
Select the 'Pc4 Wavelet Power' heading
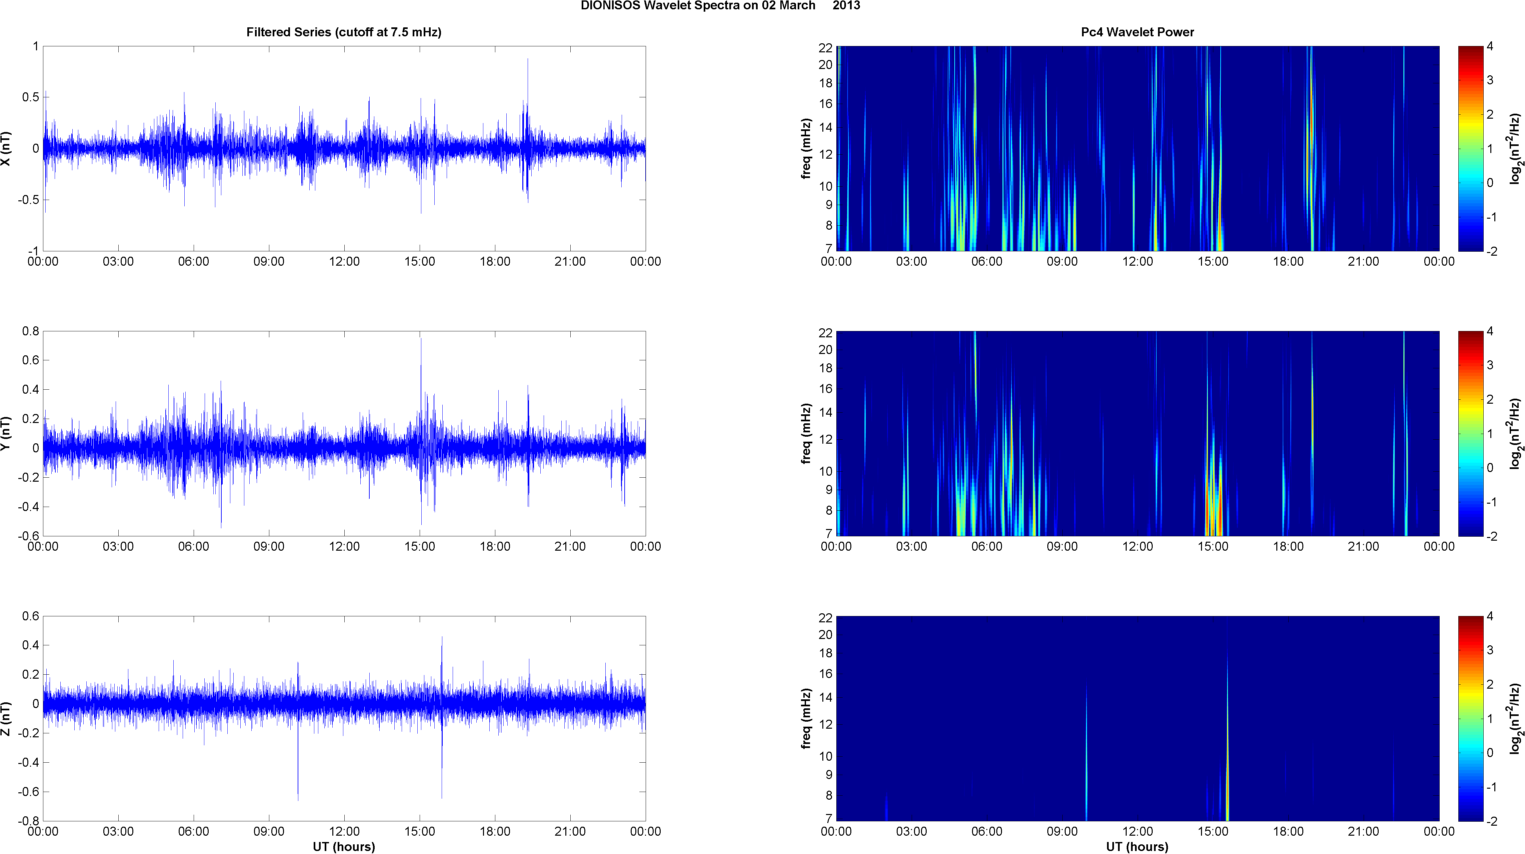click(x=1137, y=32)
